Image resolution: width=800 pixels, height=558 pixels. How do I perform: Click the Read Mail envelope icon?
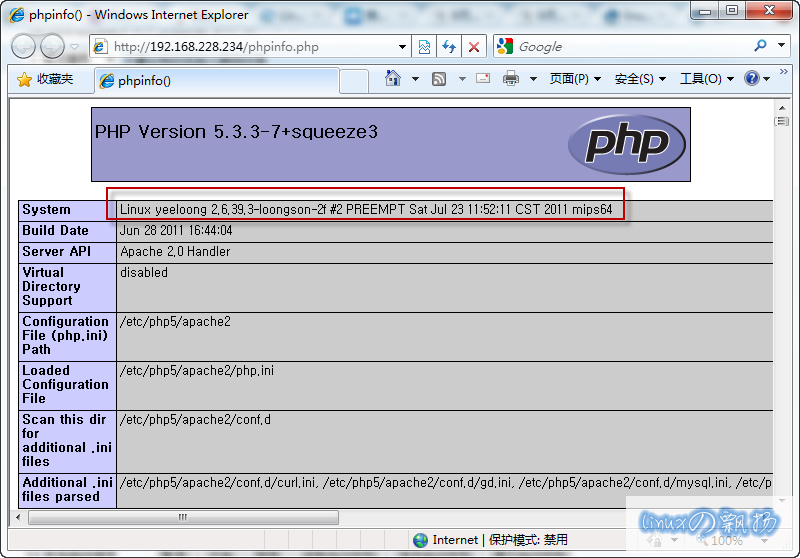(x=483, y=79)
